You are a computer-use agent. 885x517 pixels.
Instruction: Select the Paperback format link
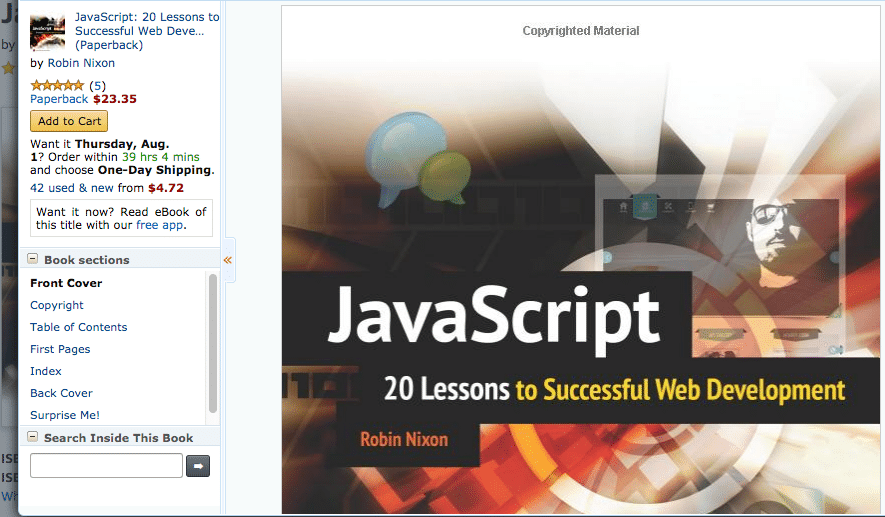click(59, 99)
